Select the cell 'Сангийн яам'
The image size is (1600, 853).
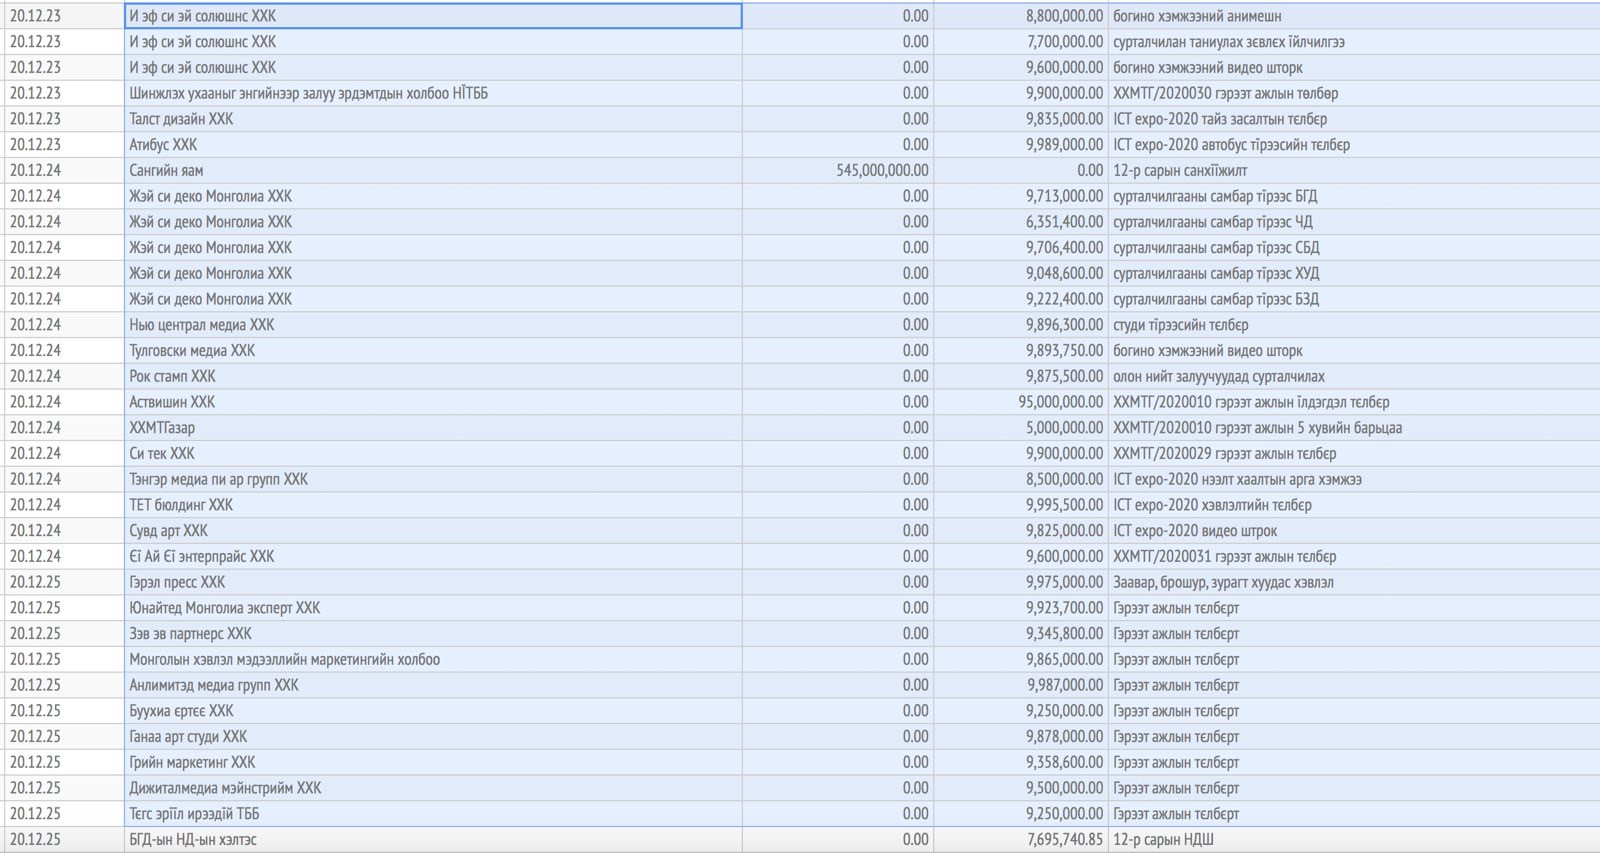[x=433, y=170]
